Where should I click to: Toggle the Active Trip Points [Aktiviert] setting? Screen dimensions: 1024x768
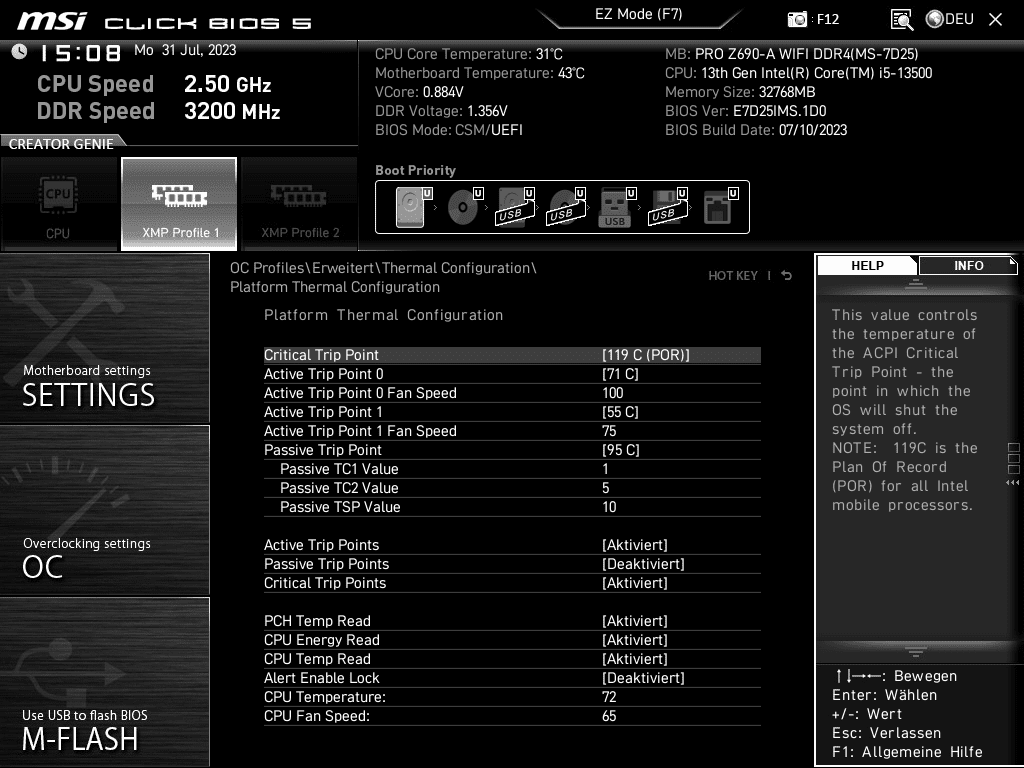click(512, 545)
